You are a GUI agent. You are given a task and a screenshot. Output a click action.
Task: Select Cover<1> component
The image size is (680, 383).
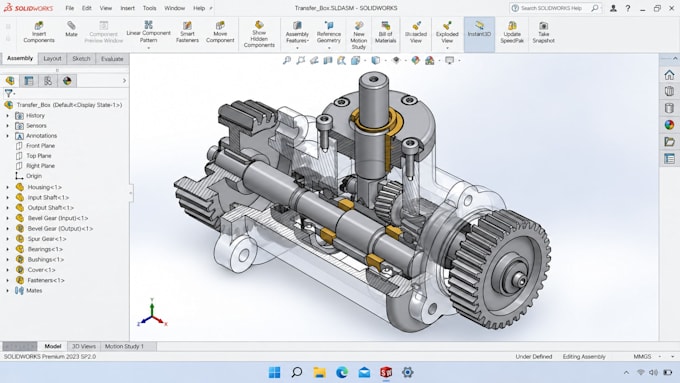click(x=41, y=270)
